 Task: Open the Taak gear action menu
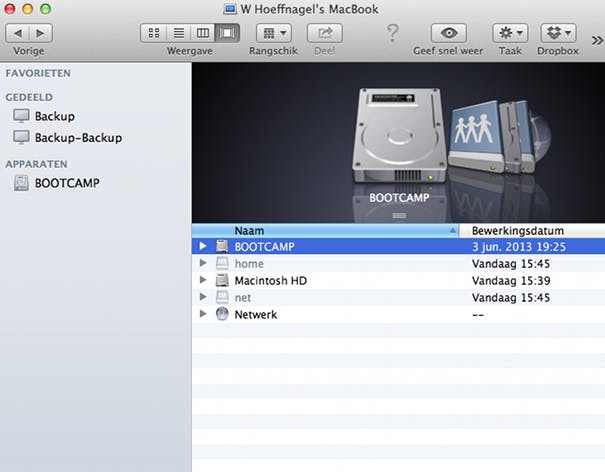510,33
